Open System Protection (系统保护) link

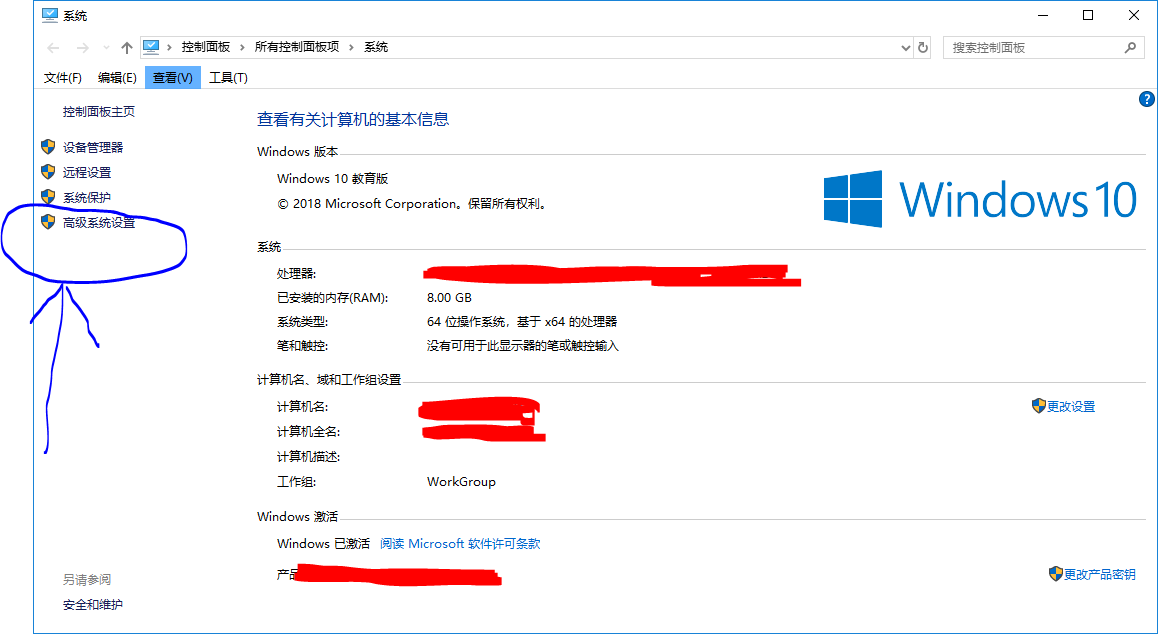tap(87, 197)
